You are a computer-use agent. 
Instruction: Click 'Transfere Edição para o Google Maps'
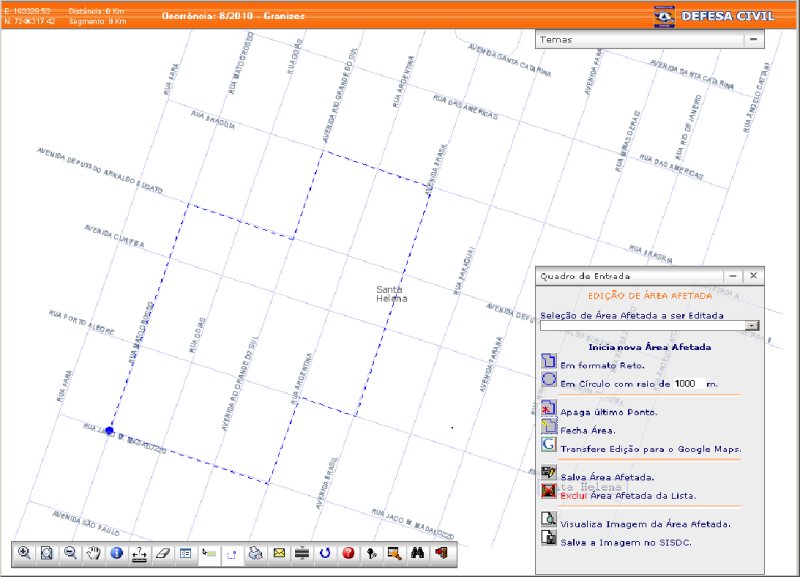coord(650,449)
